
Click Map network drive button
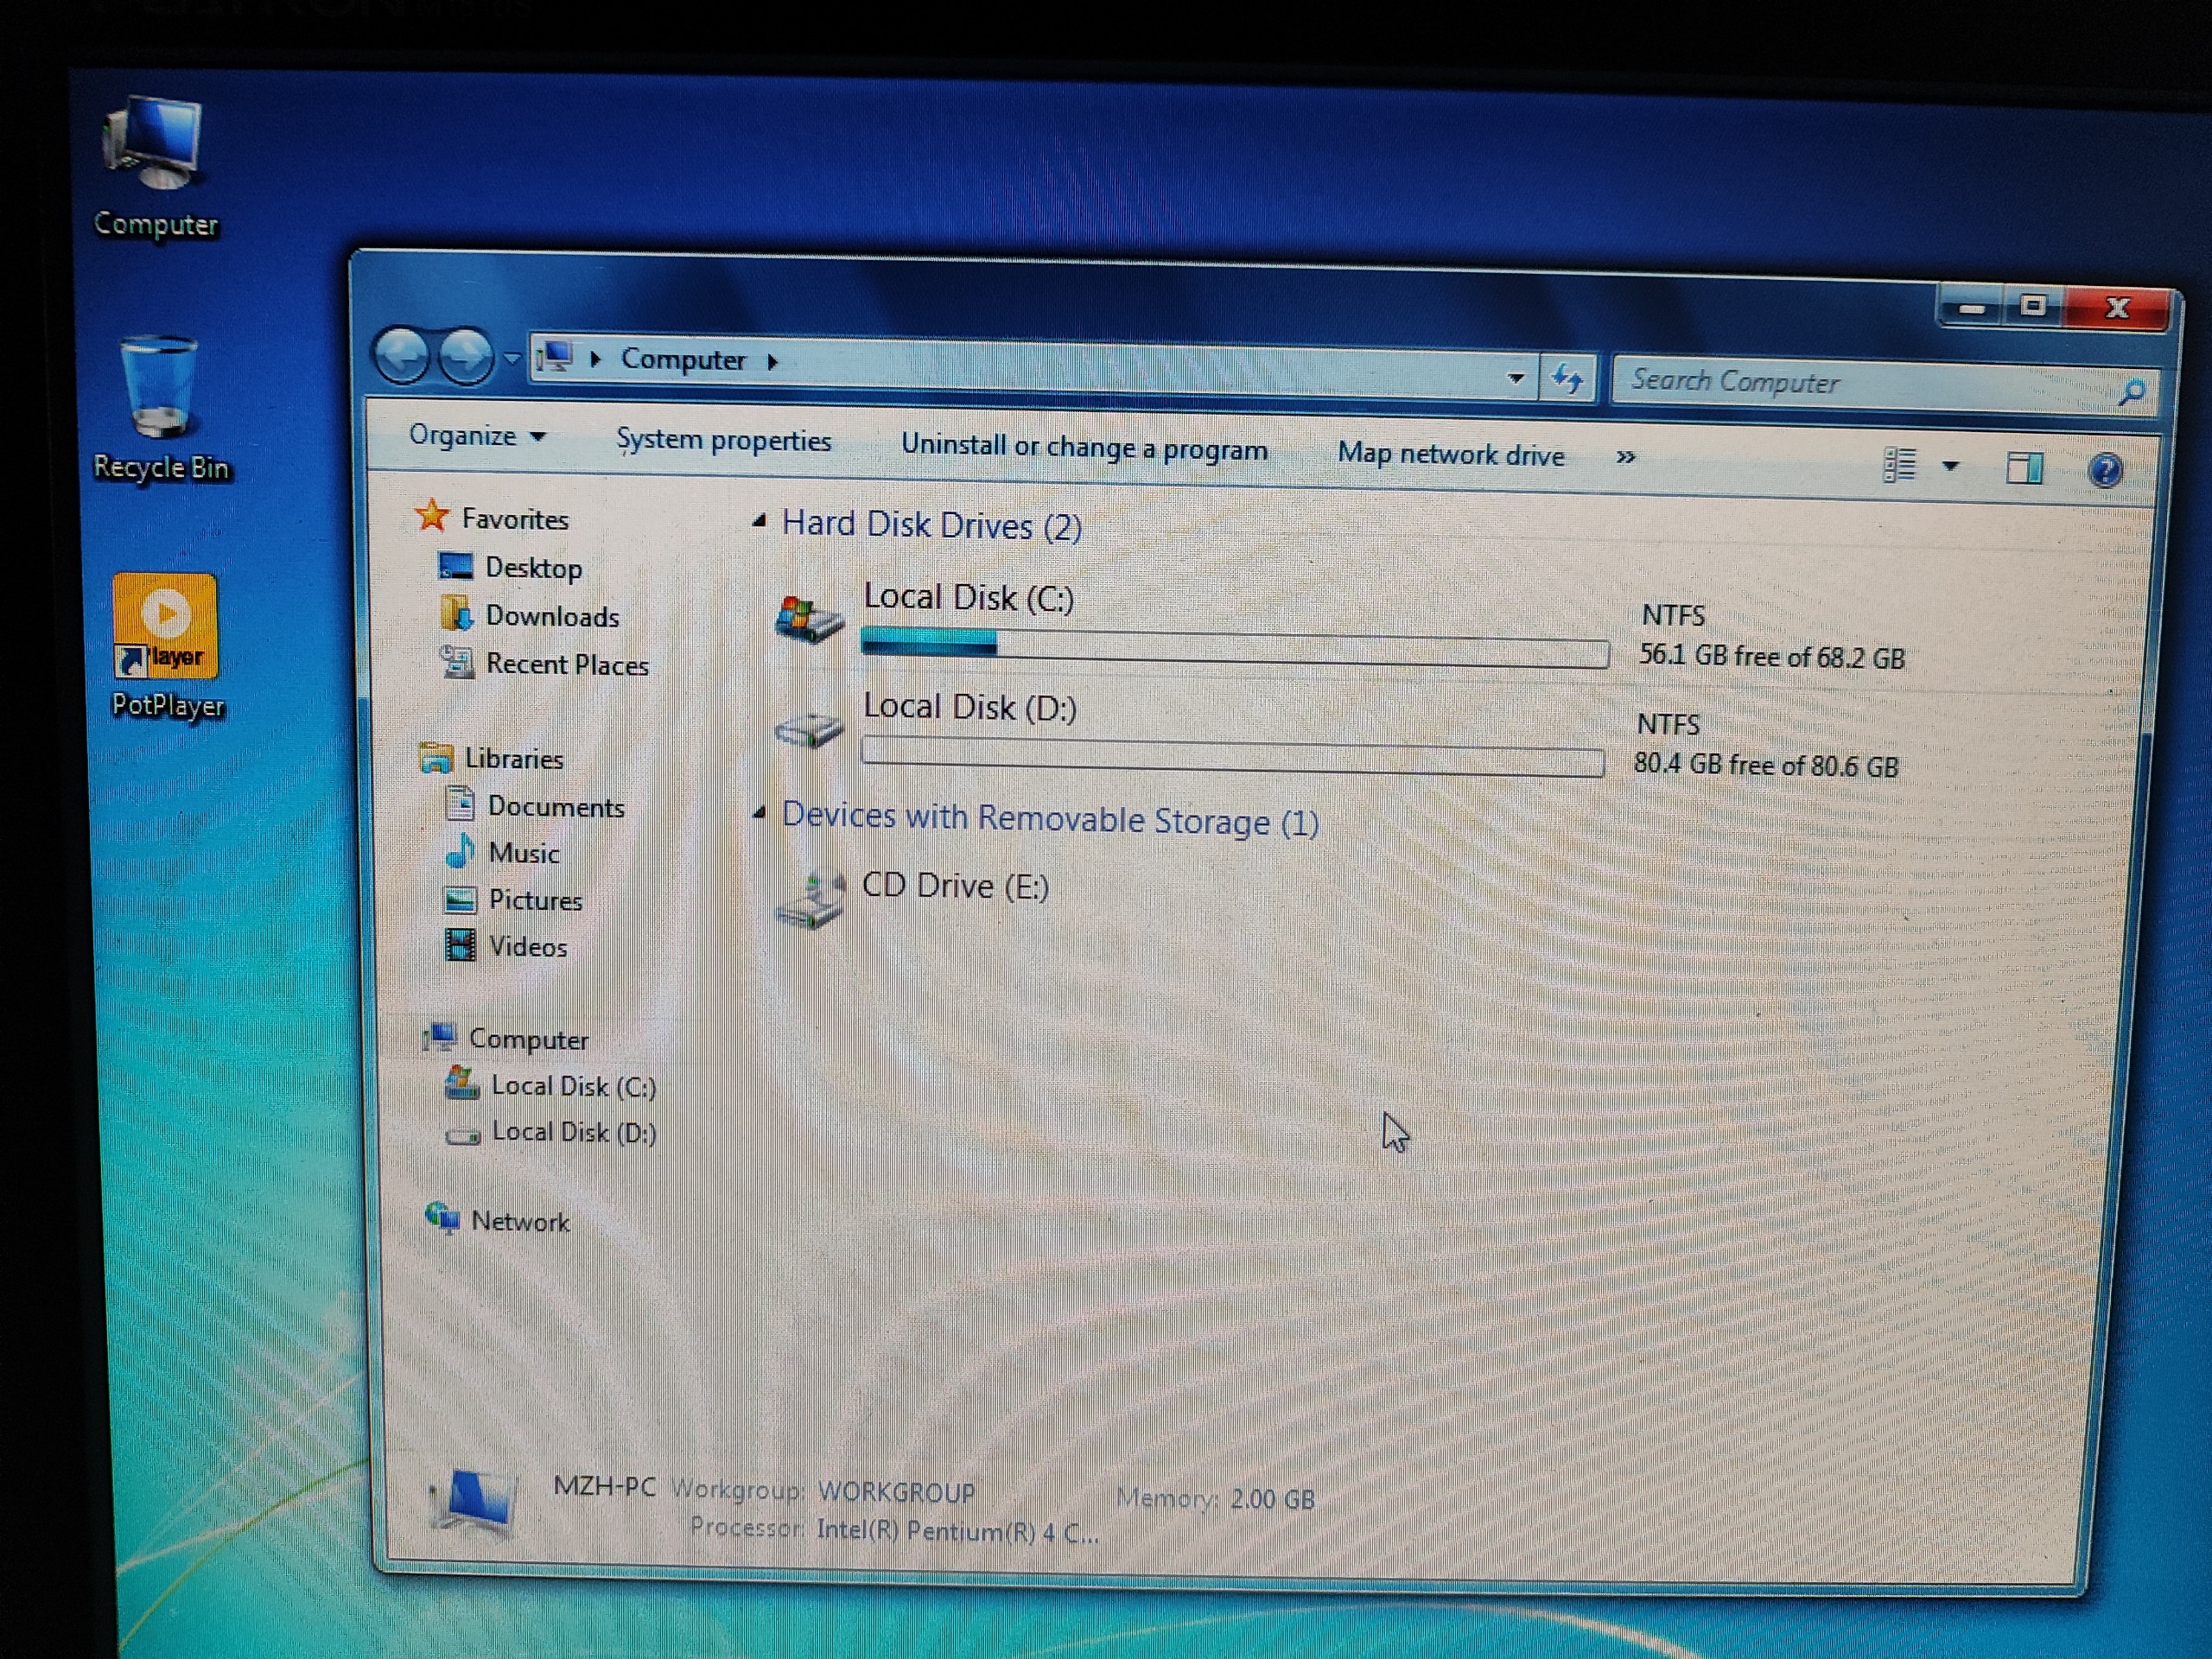tap(1450, 454)
